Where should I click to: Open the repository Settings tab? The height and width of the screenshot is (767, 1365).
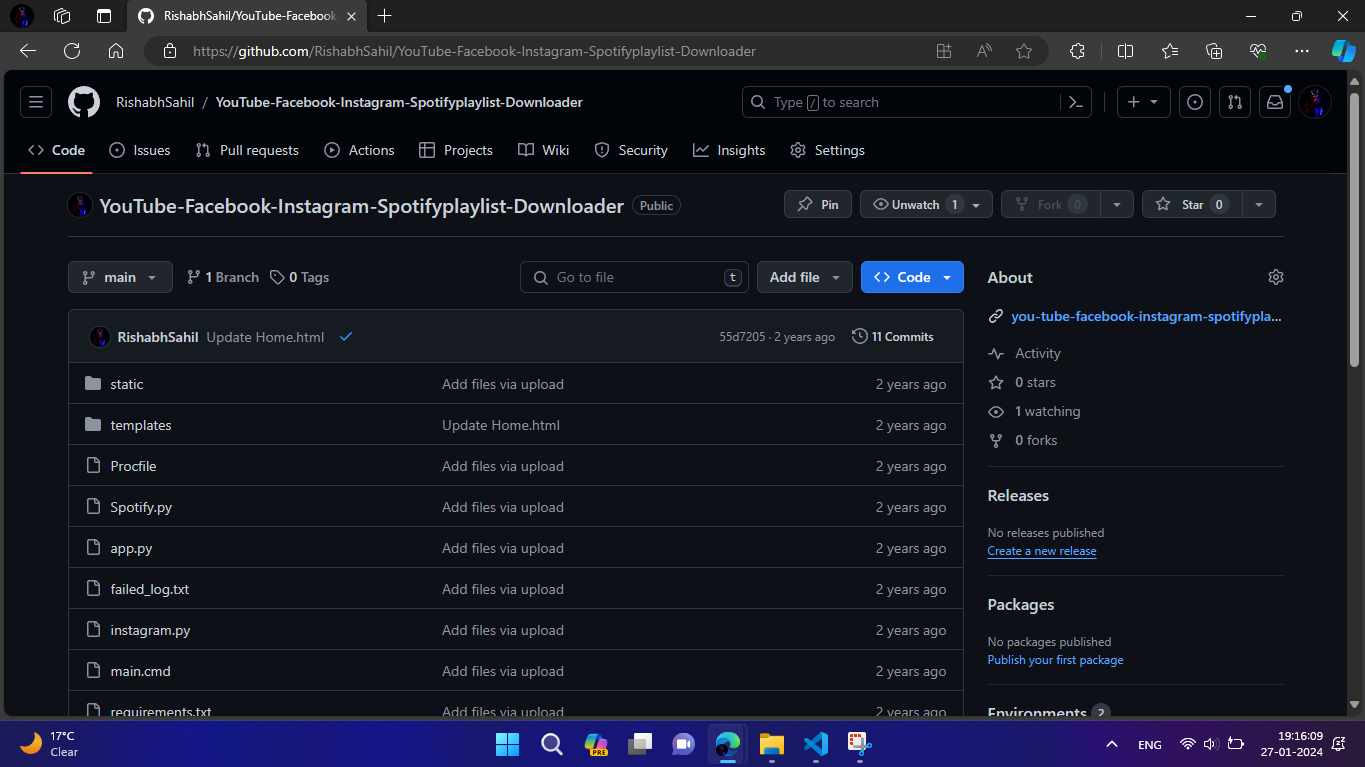pos(827,150)
